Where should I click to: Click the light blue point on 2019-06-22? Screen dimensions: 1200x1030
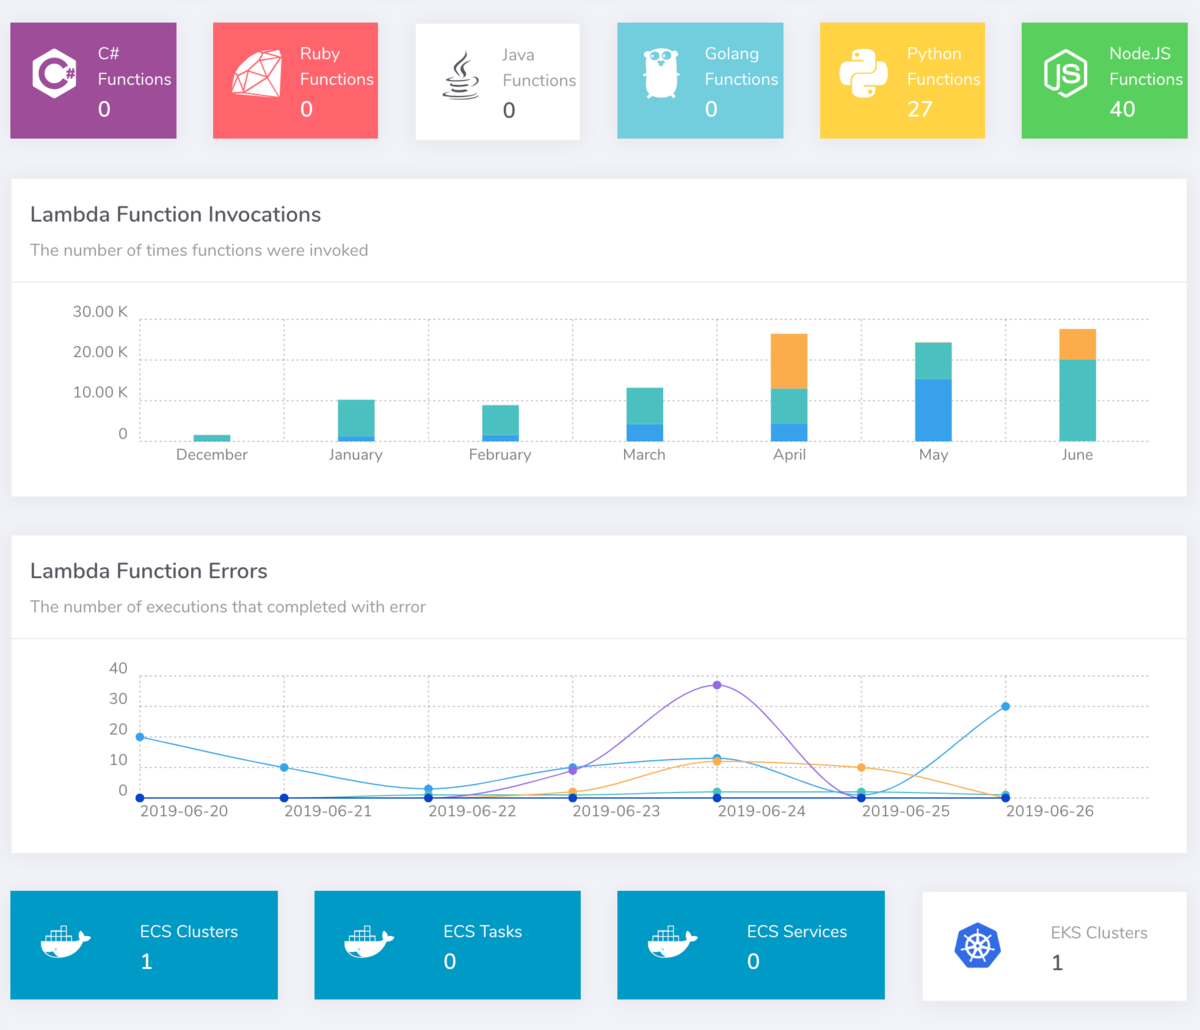pyautogui.click(x=428, y=789)
